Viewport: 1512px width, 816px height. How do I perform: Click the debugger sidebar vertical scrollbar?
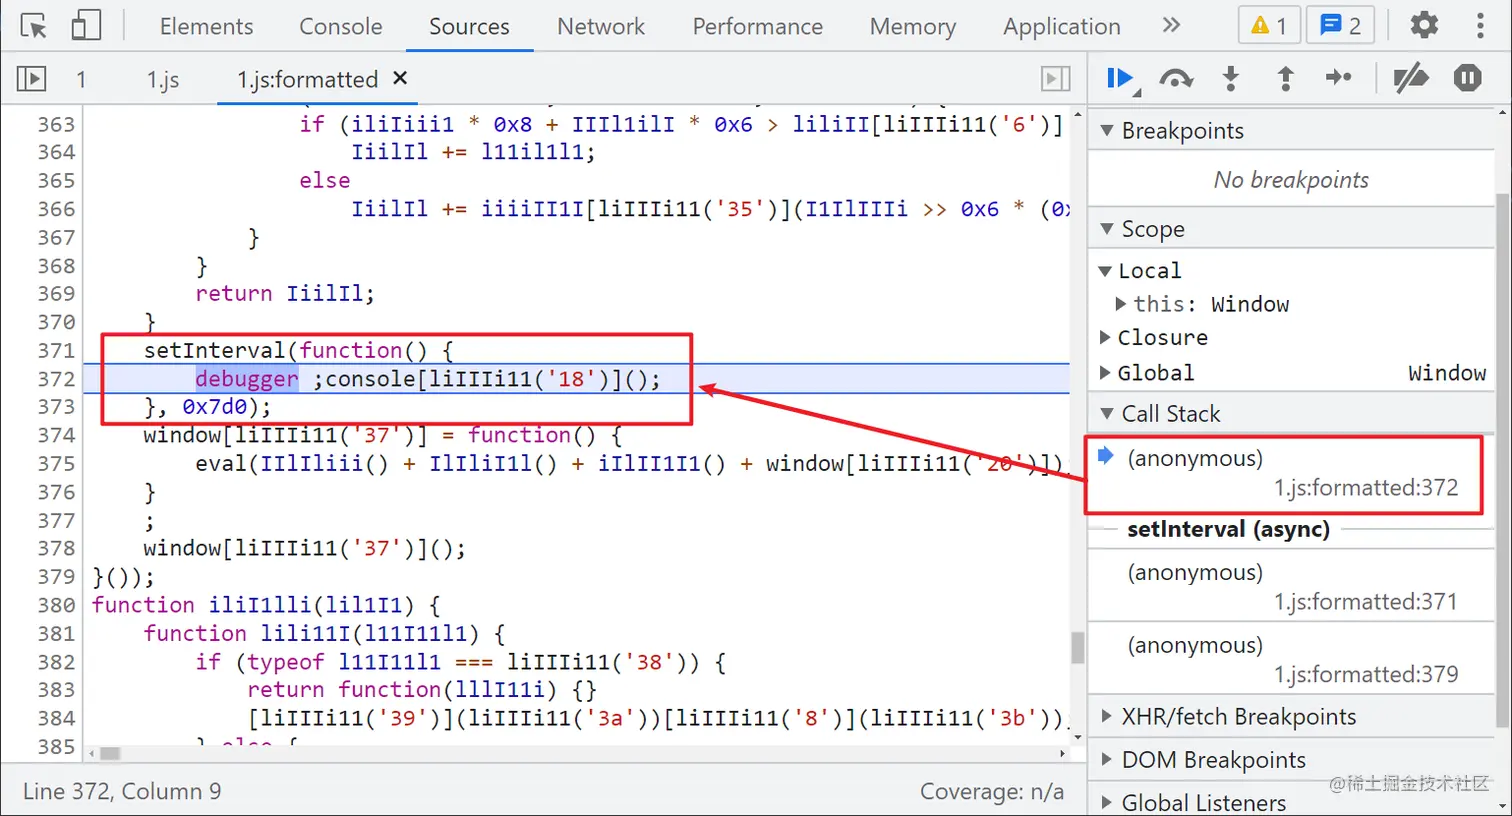point(1503,460)
